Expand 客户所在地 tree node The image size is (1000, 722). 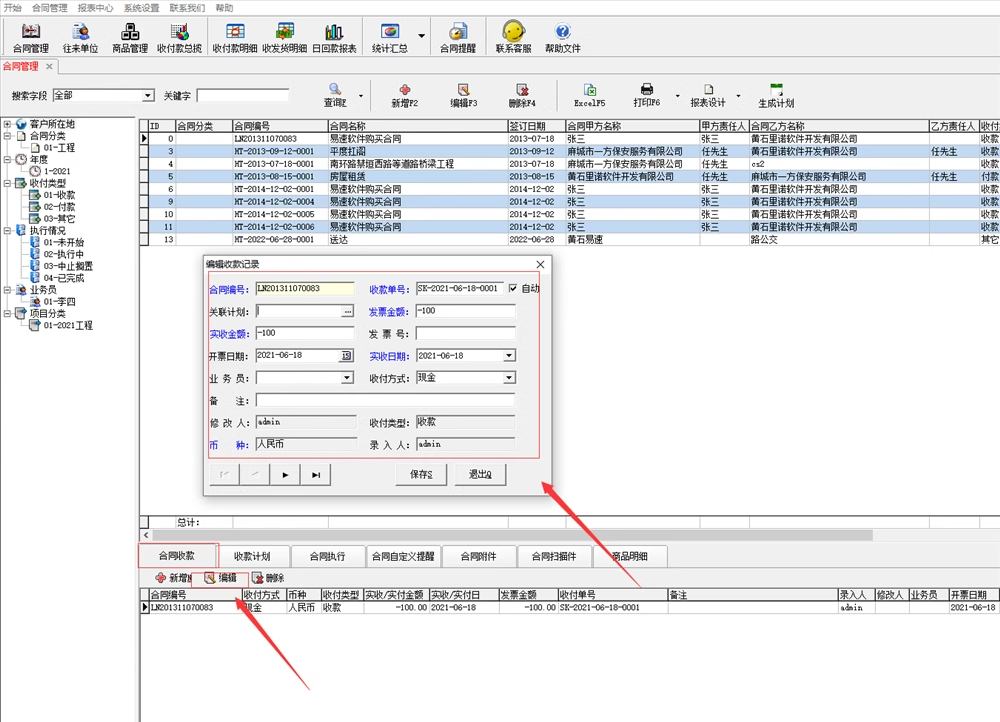coord(7,124)
